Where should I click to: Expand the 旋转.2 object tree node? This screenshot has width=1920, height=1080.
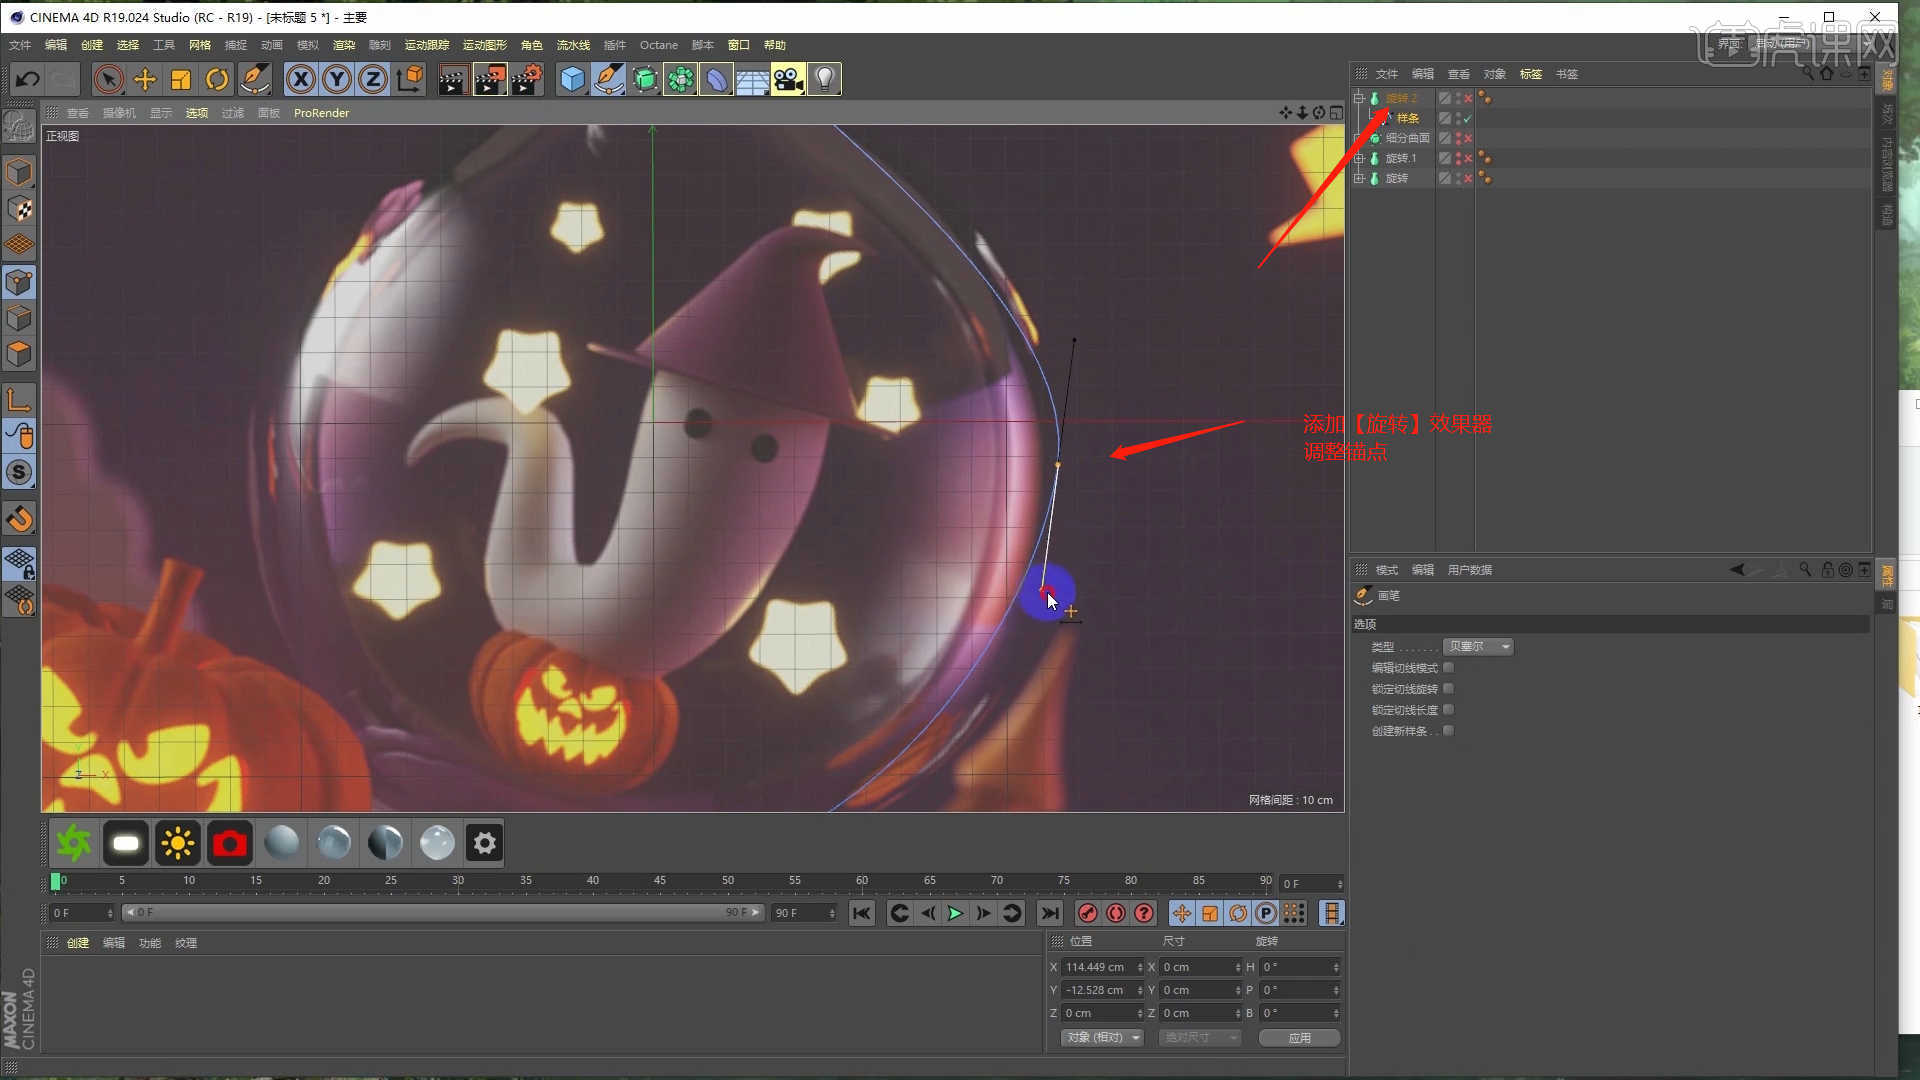1359,98
